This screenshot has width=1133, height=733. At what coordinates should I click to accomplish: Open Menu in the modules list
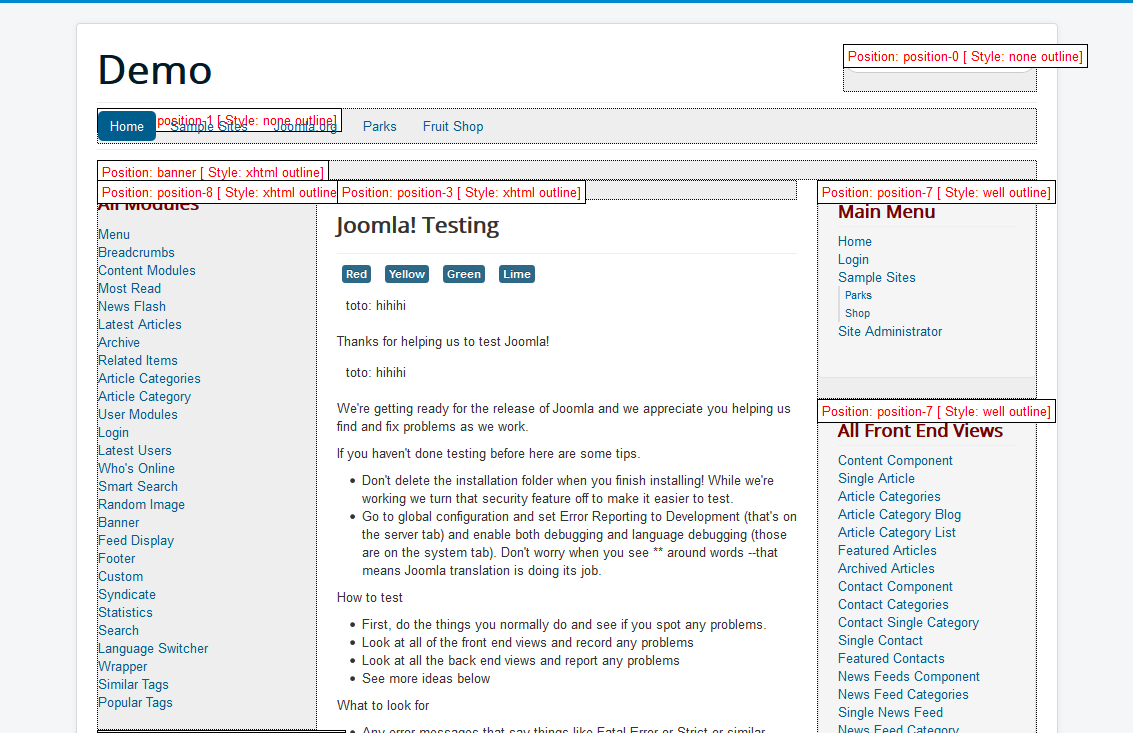pyautogui.click(x=114, y=234)
